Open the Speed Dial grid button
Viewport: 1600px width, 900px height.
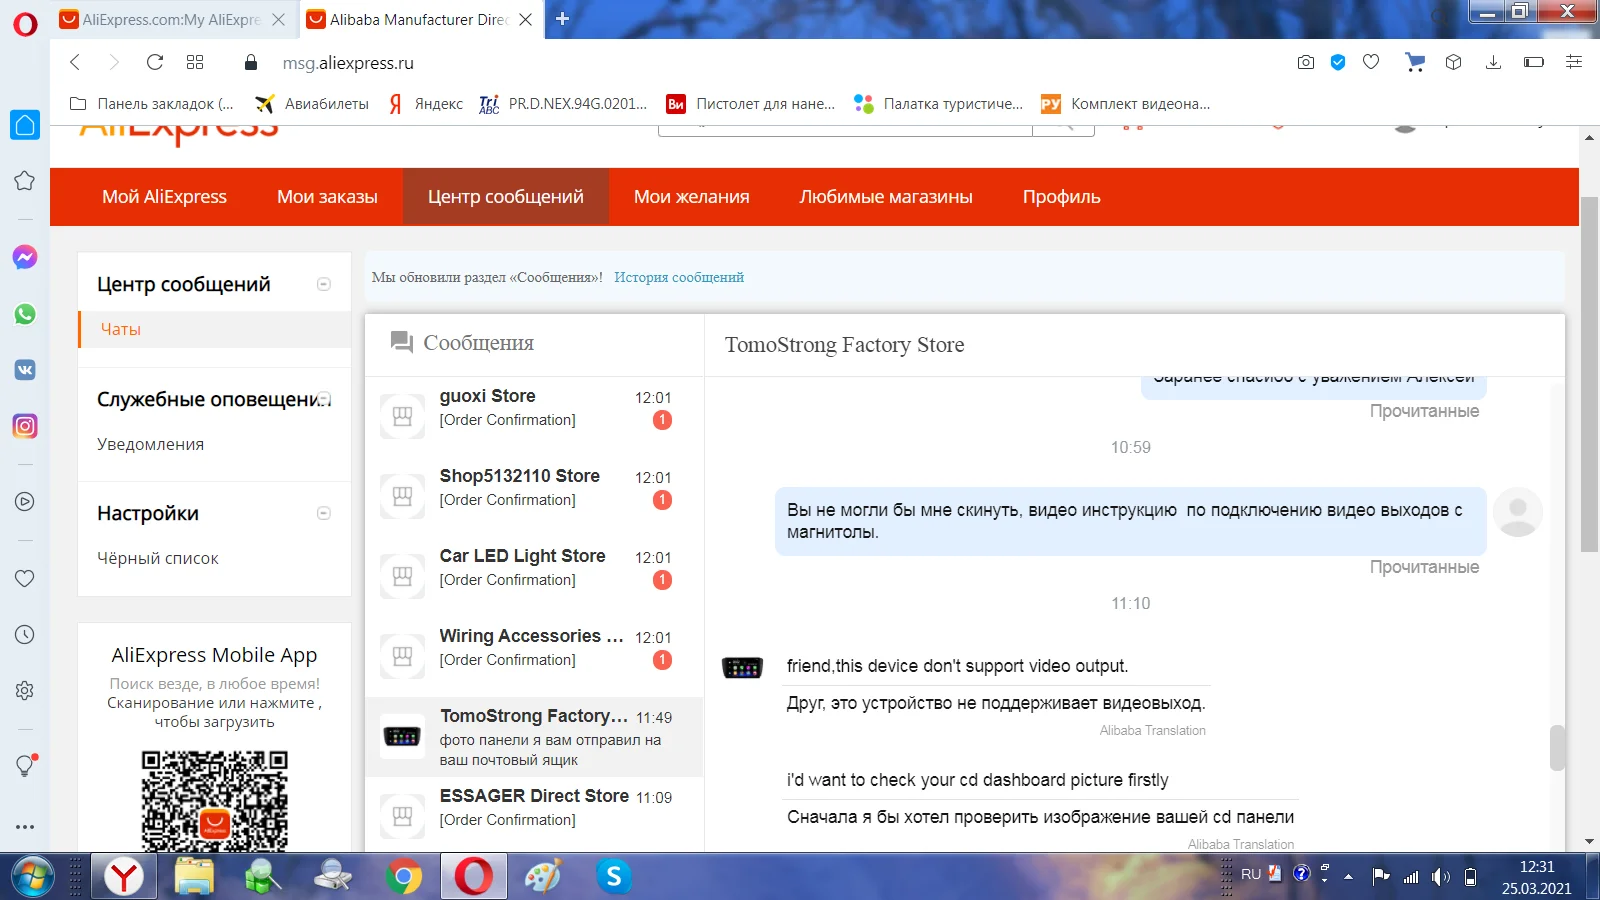[x=195, y=62]
